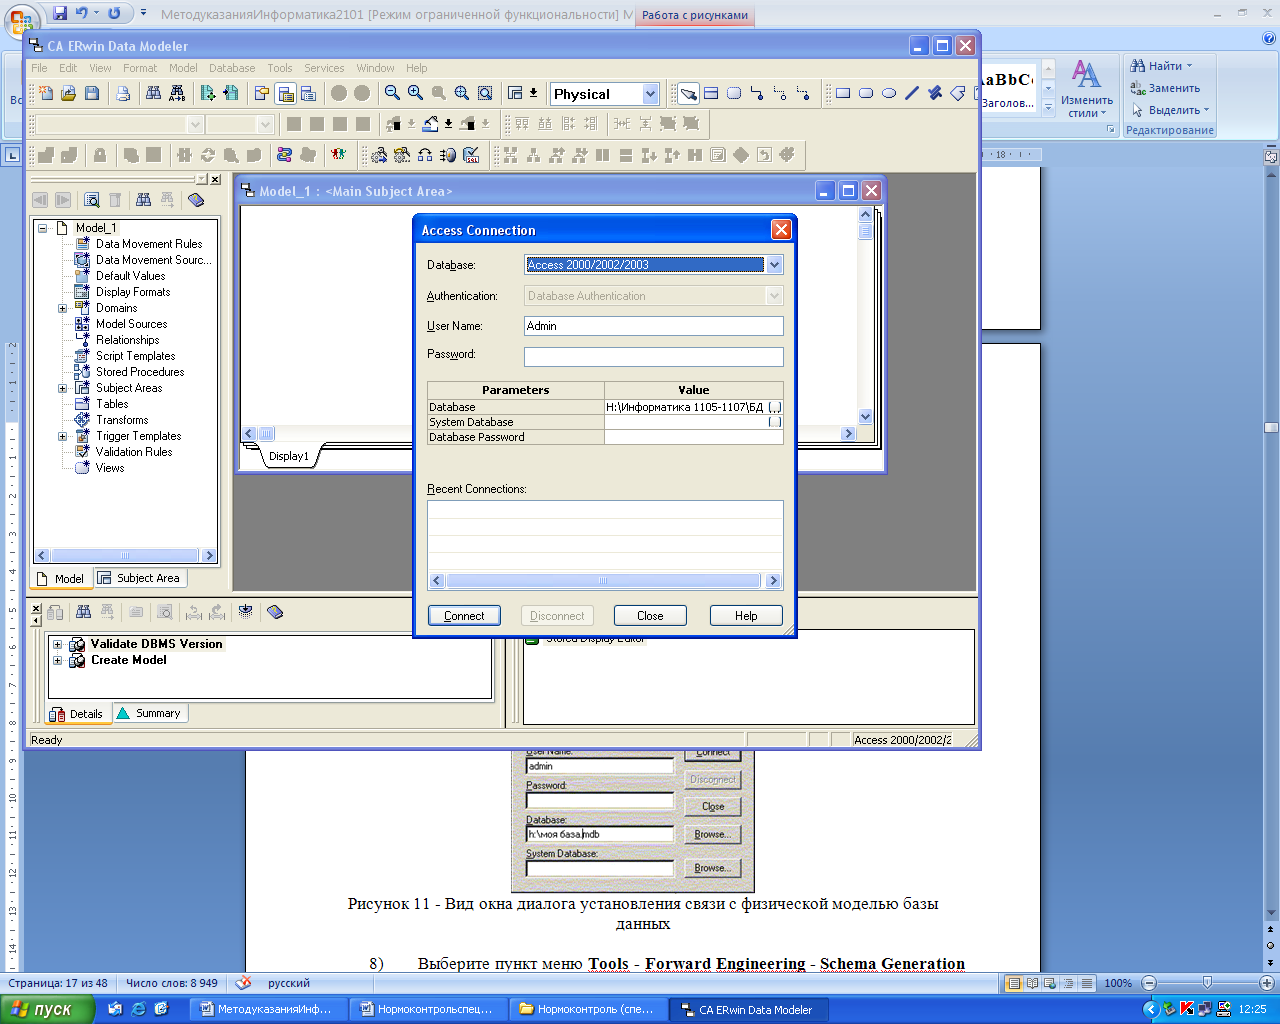
Task: Click the line drawing tool icon
Action: (x=911, y=93)
